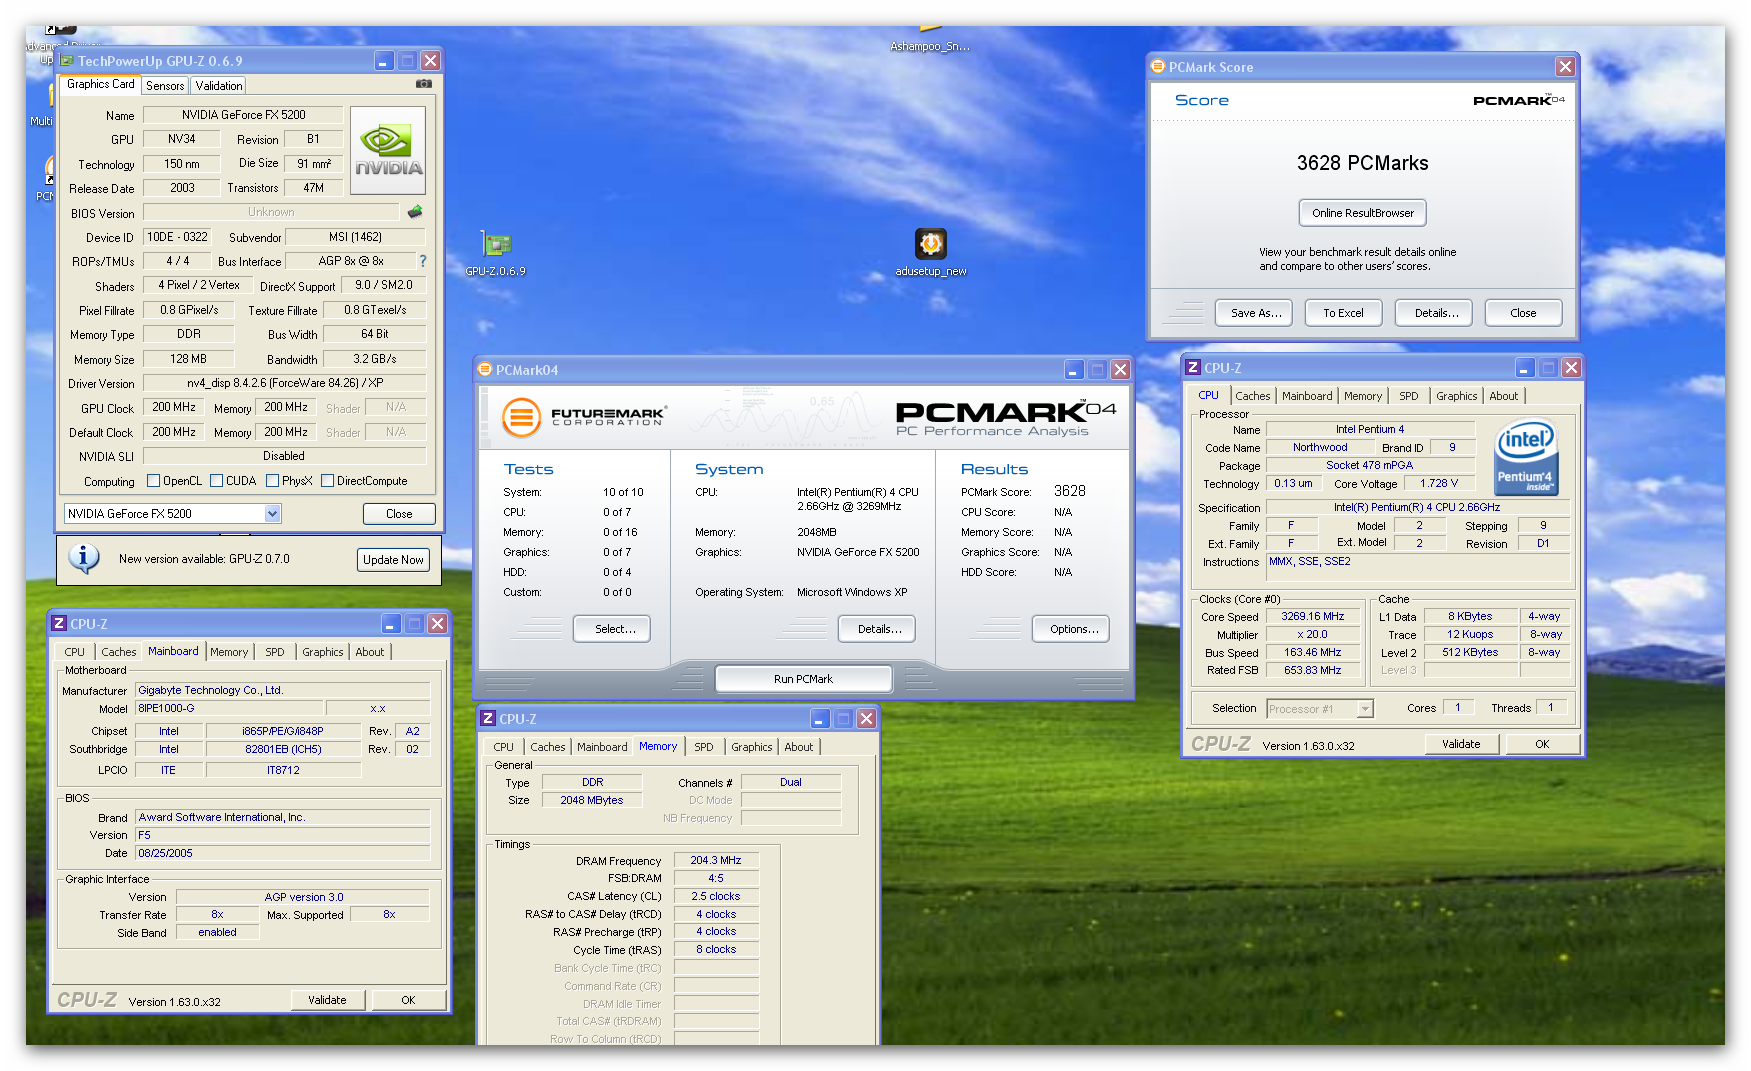The height and width of the screenshot is (1071, 1751).
Task: Click Details... under System in PCMark04
Action: [x=879, y=629]
